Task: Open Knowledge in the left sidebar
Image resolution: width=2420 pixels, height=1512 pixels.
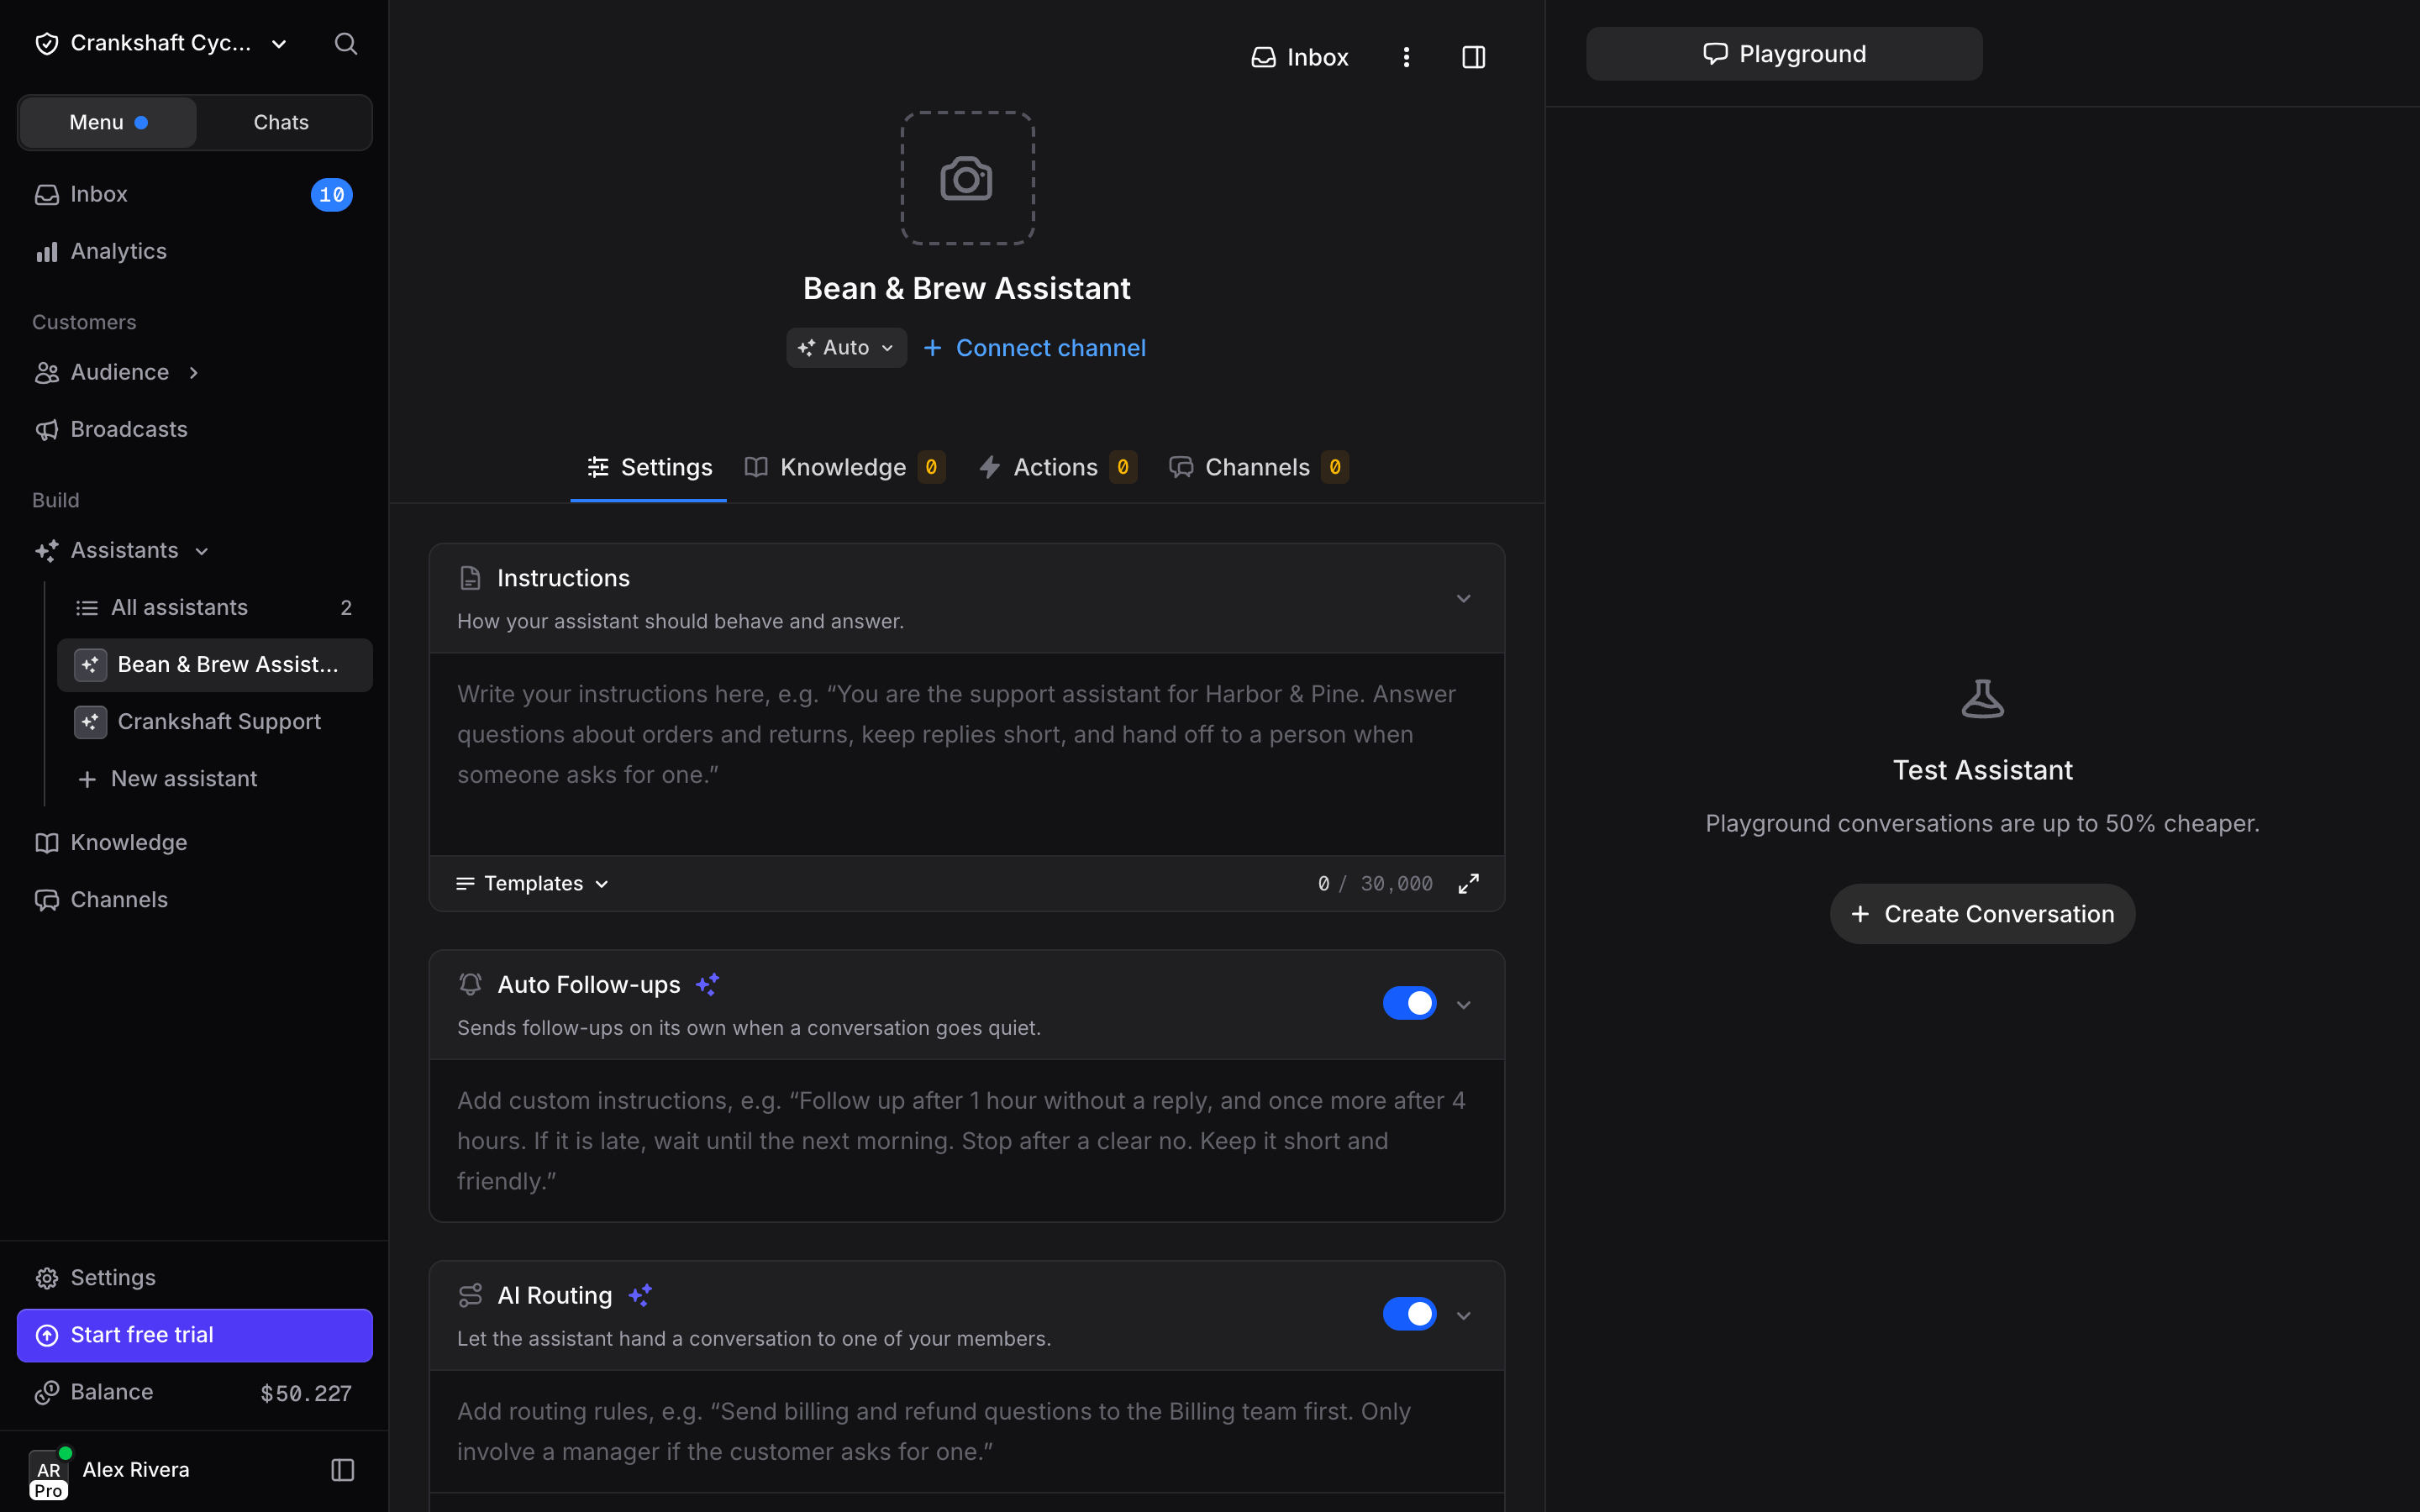Action: 194,842
